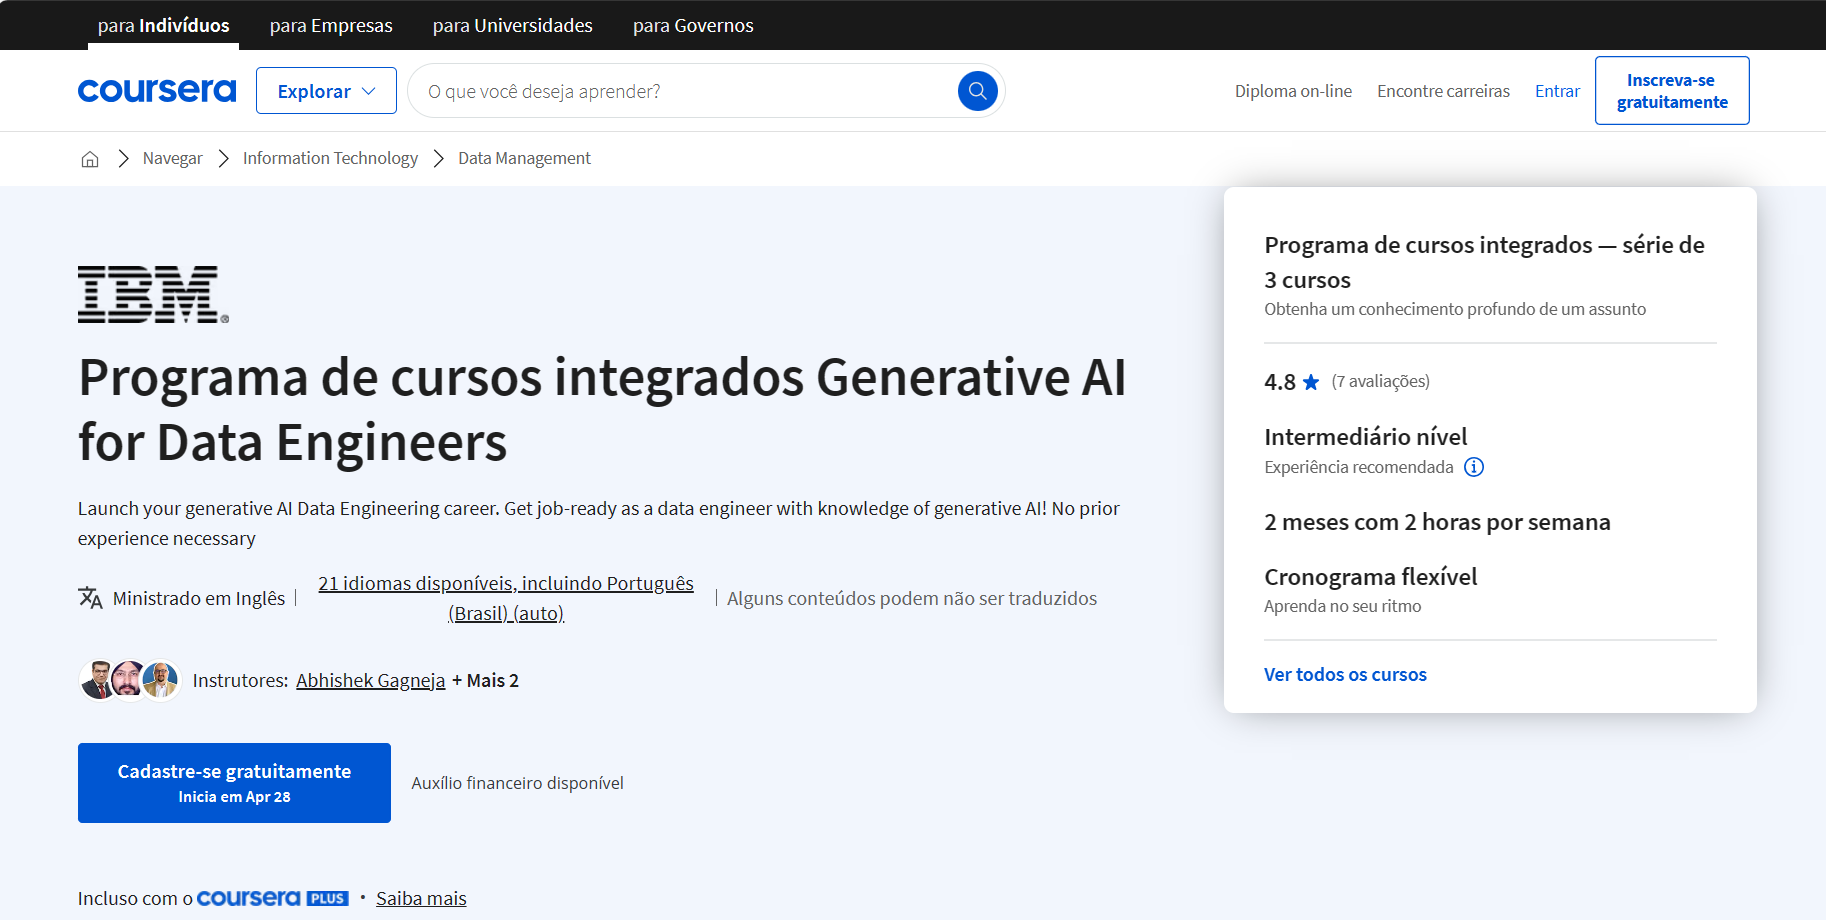Screen dimensions: 1826x920
Task: Click the Entrar link
Action: [x=1557, y=90]
